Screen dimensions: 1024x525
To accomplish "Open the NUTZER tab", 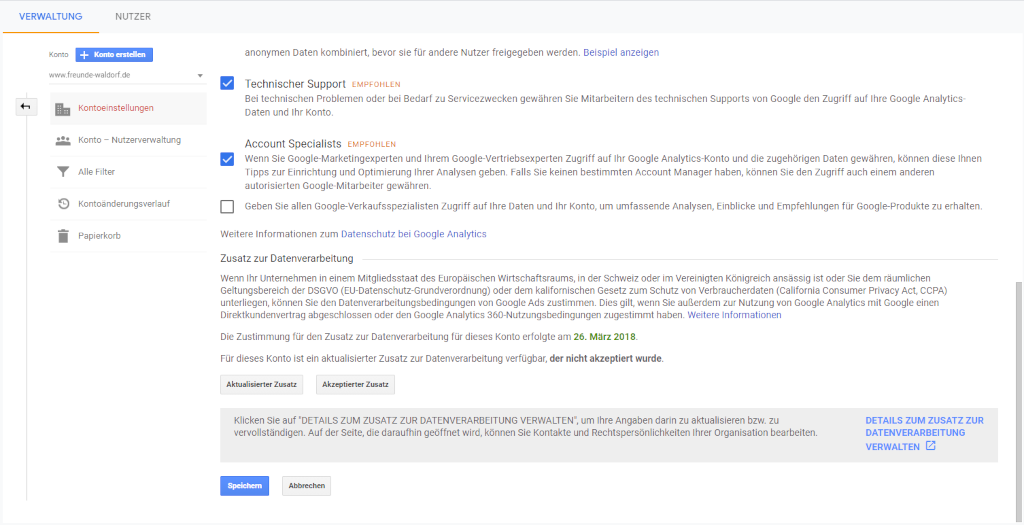I will tap(133, 16).
